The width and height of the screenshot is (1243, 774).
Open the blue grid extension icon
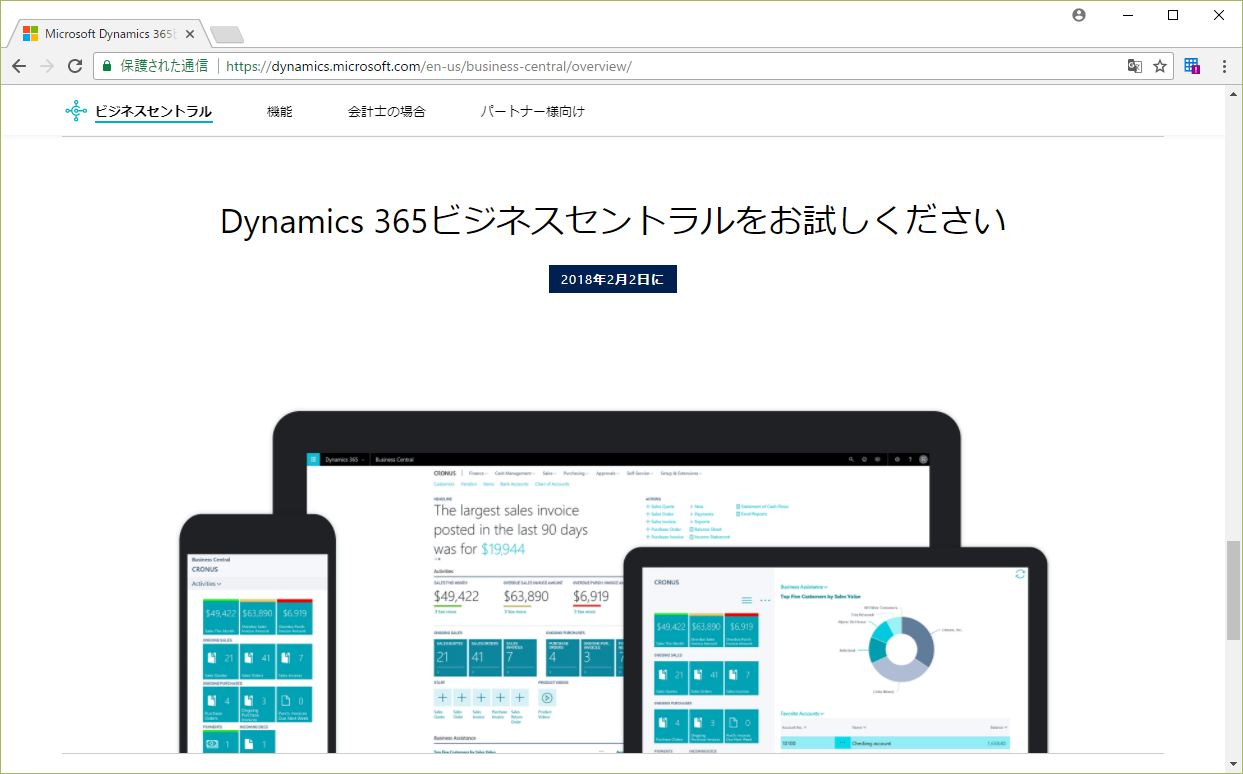(1192, 66)
